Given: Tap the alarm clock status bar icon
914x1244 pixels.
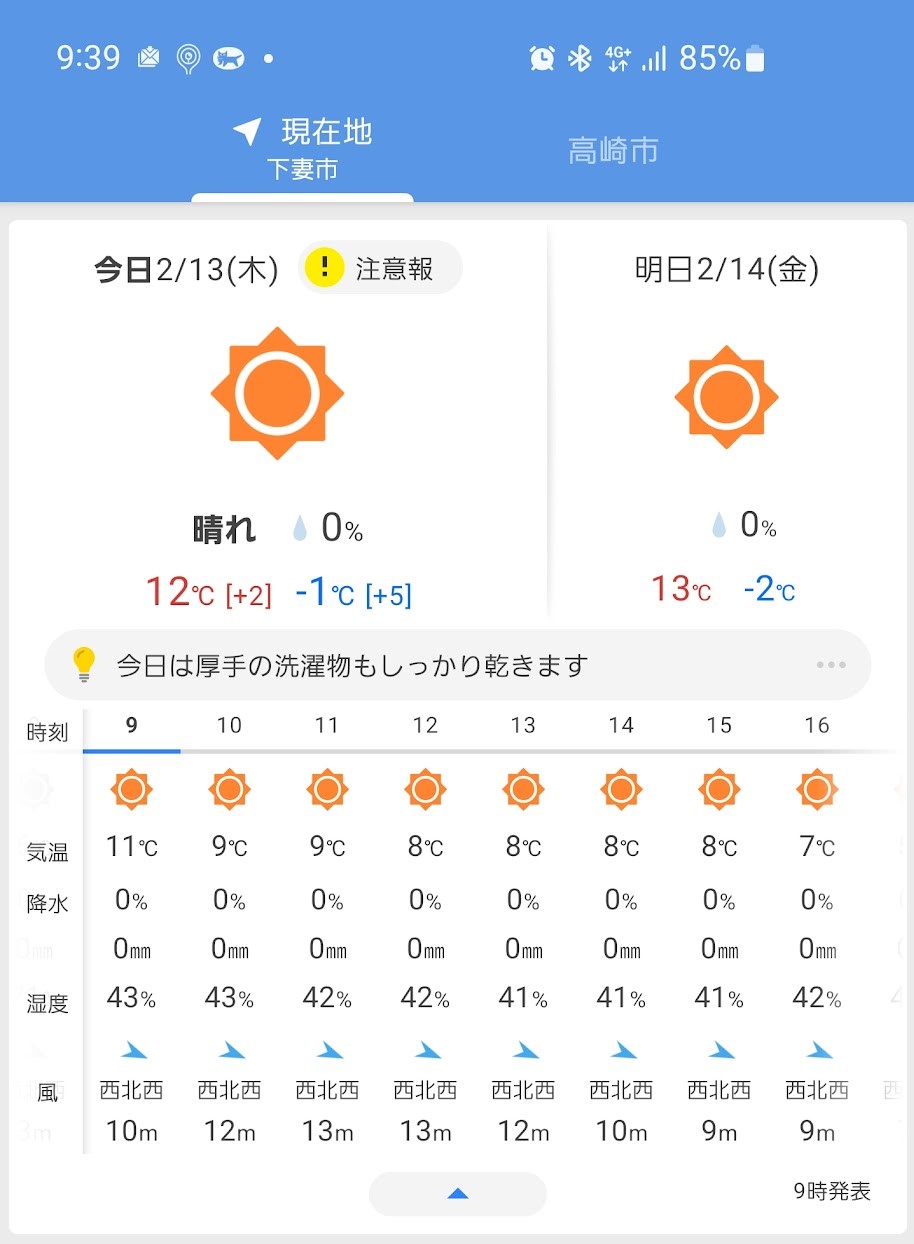Looking at the screenshot, I should coord(542,59).
